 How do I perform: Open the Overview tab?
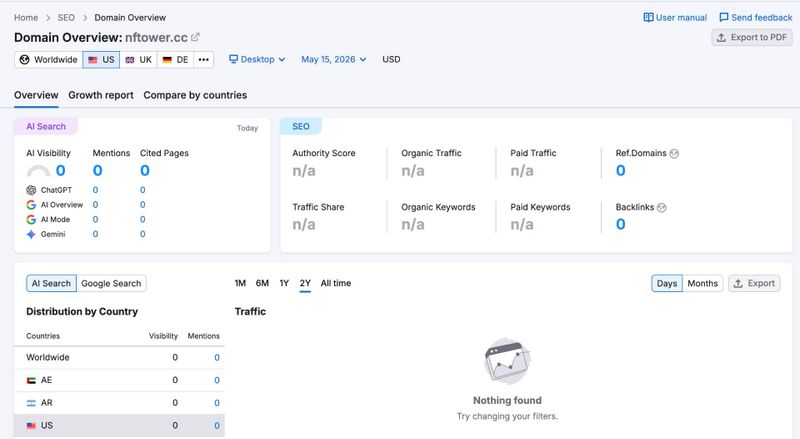coord(36,95)
